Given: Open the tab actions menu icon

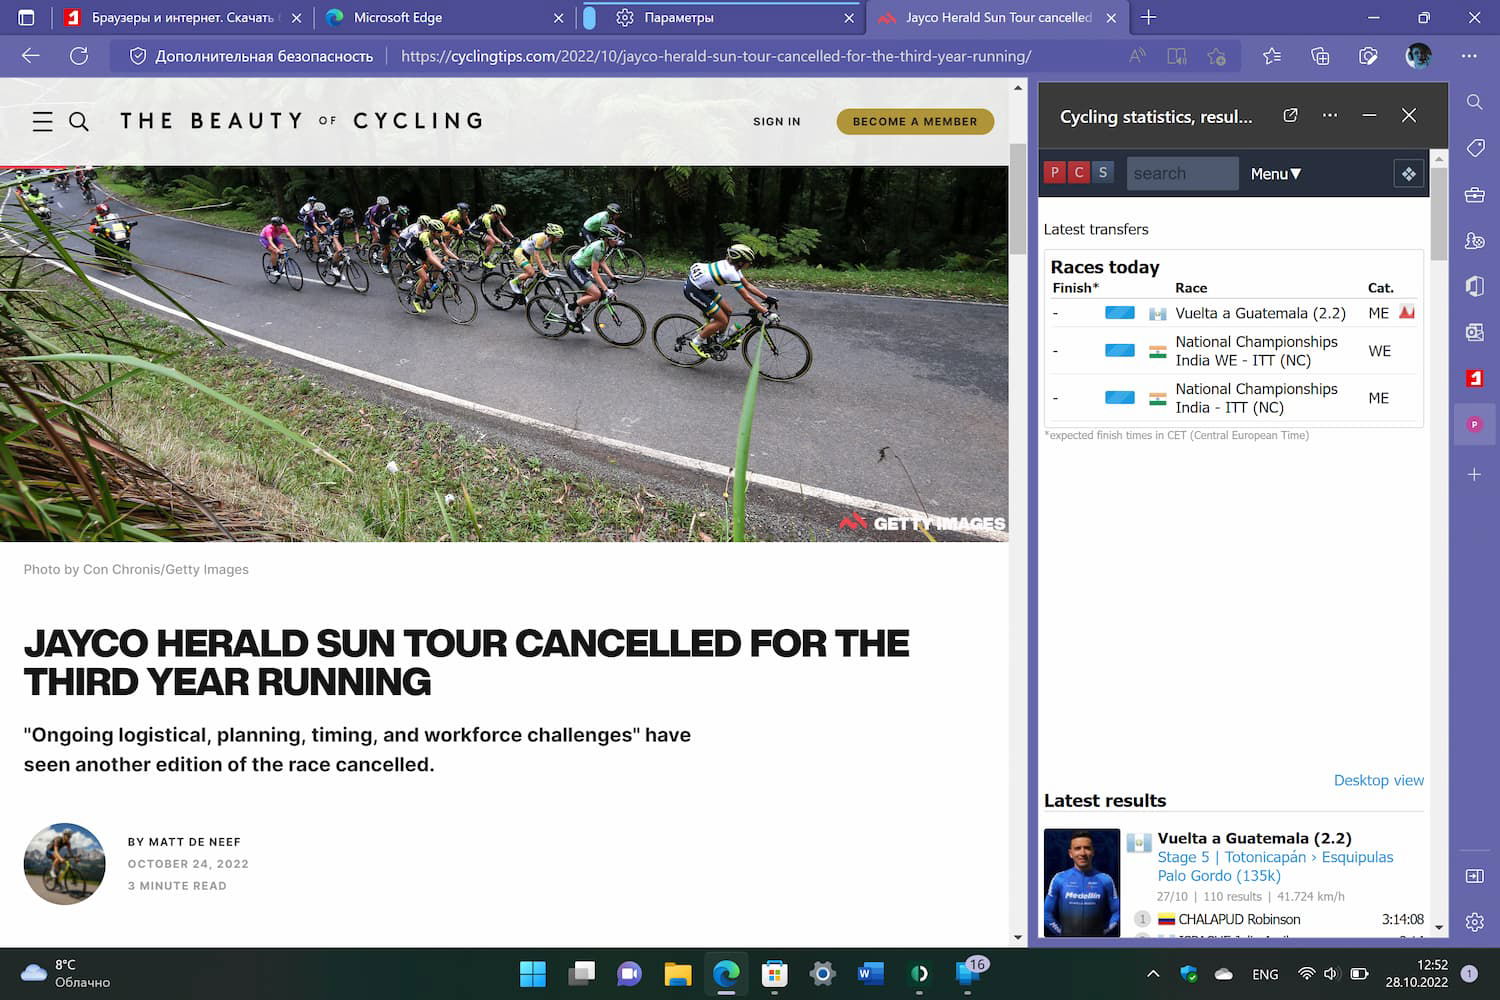Looking at the screenshot, I should [x=26, y=18].
